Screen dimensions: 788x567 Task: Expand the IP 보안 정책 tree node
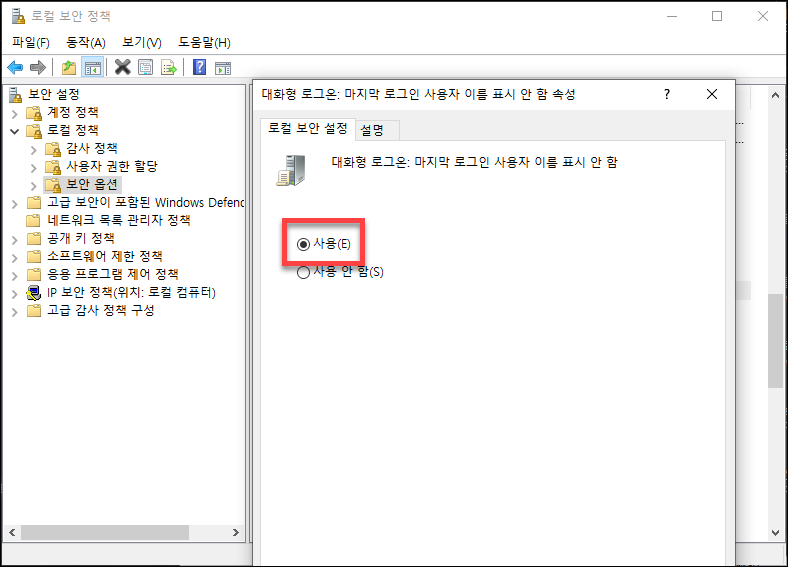tap(15, 294)
